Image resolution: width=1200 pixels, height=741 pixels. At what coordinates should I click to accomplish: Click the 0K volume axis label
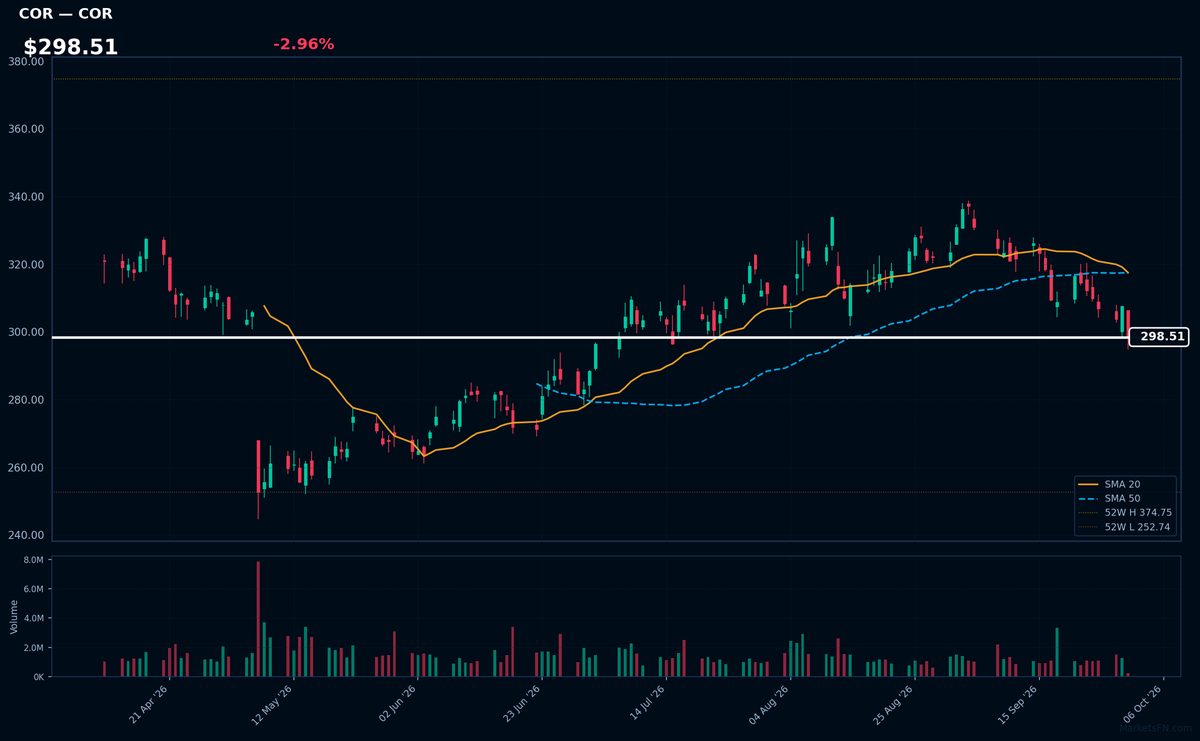38,677
